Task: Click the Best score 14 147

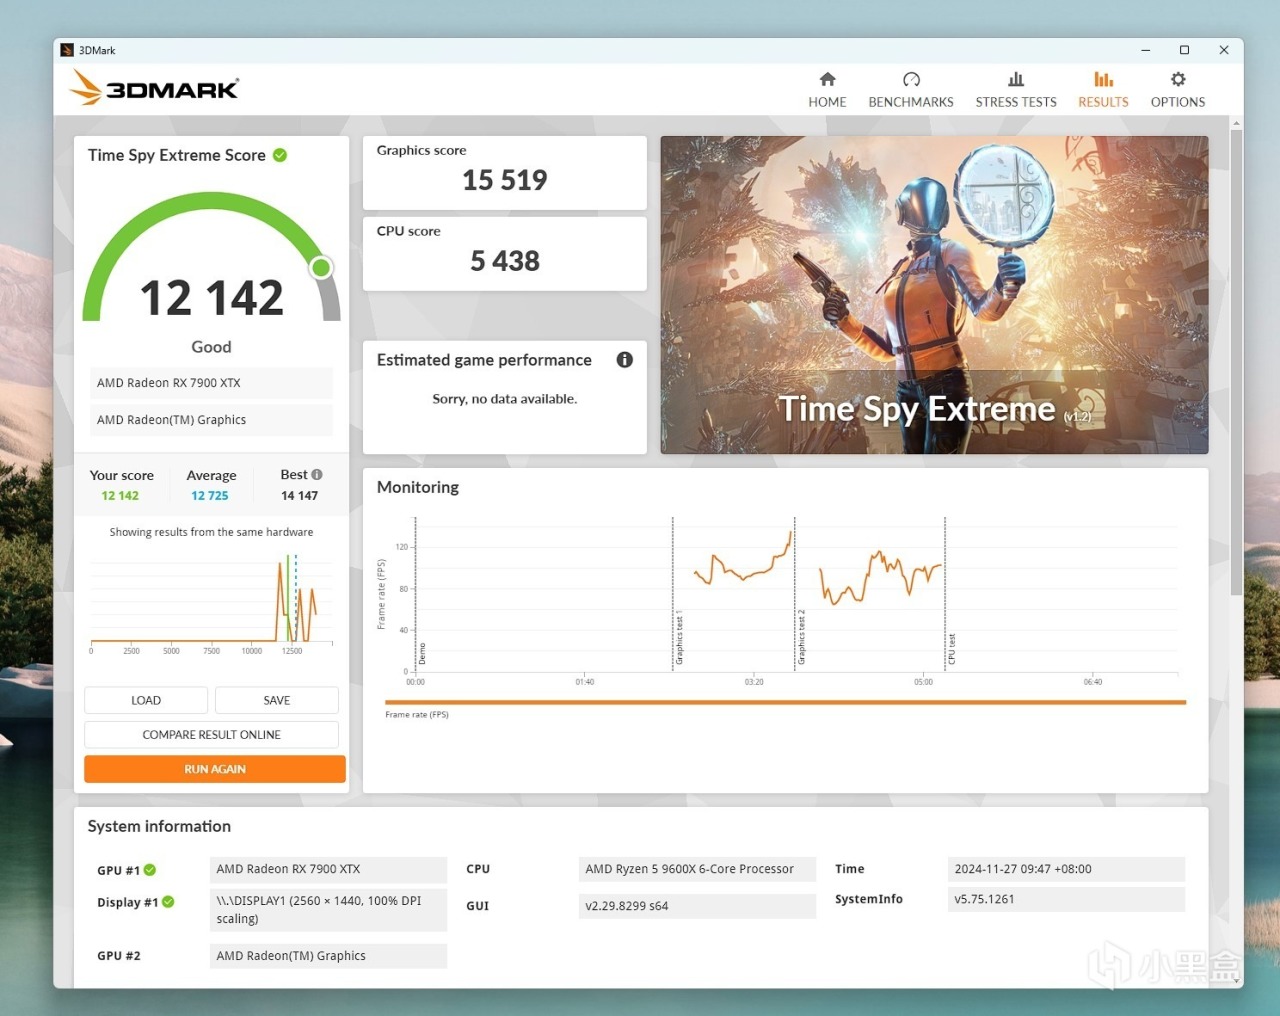Action: (x=300, y=496)
